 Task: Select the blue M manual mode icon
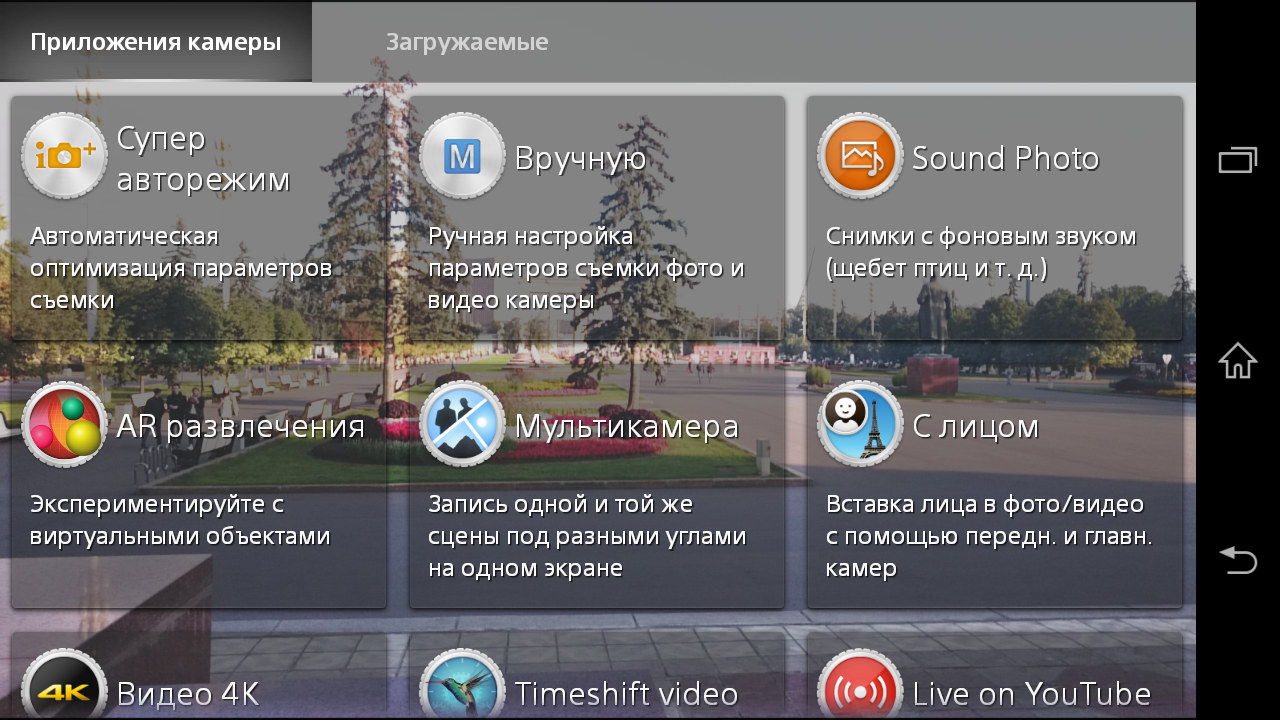point(462,156)
